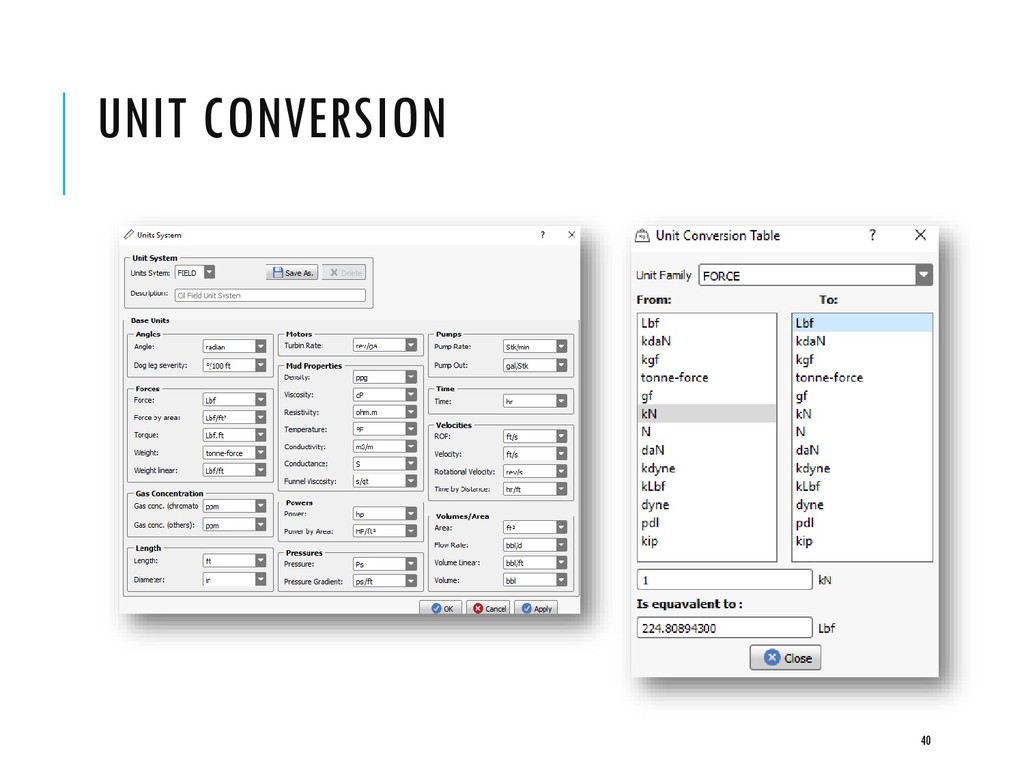The image size is (1024, 768).
Task: Open the ROP ft/s dropdown
Action: click(561, 436)
